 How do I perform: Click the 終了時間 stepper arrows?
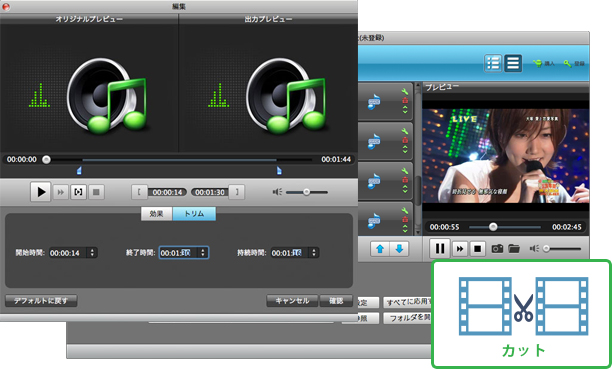[203, 253]
